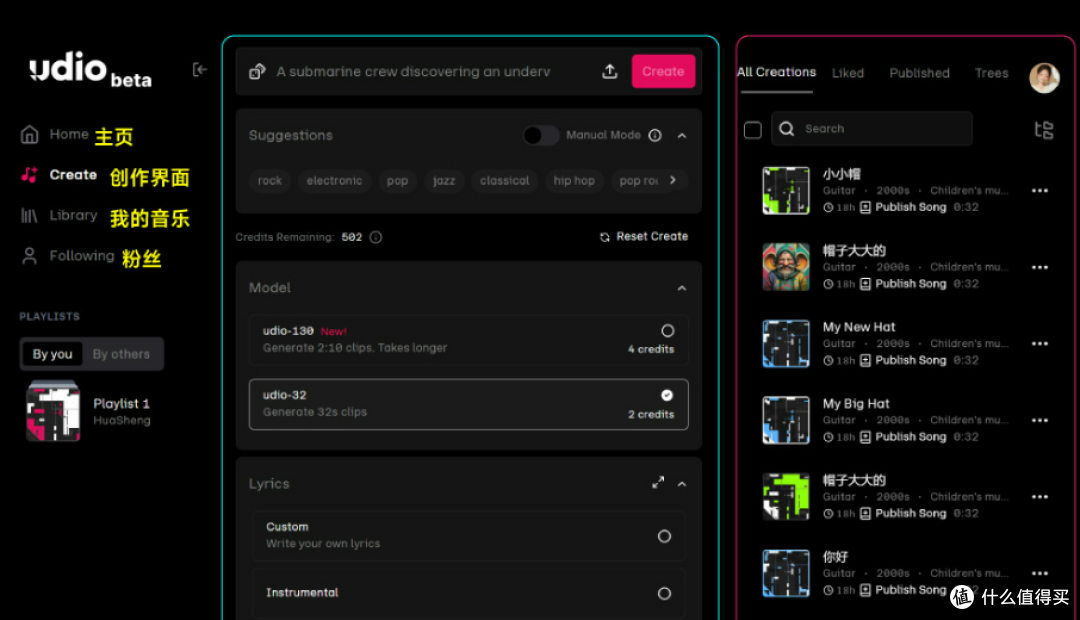Click the Following person icon

29,256
